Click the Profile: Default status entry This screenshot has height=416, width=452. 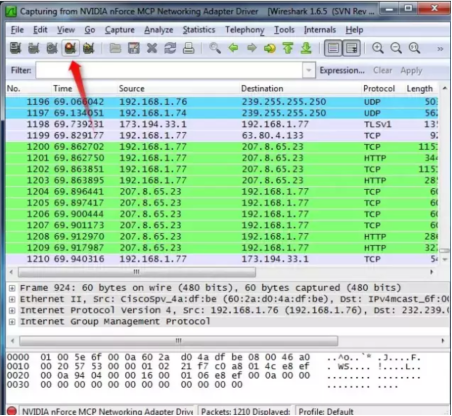[326, 411]
